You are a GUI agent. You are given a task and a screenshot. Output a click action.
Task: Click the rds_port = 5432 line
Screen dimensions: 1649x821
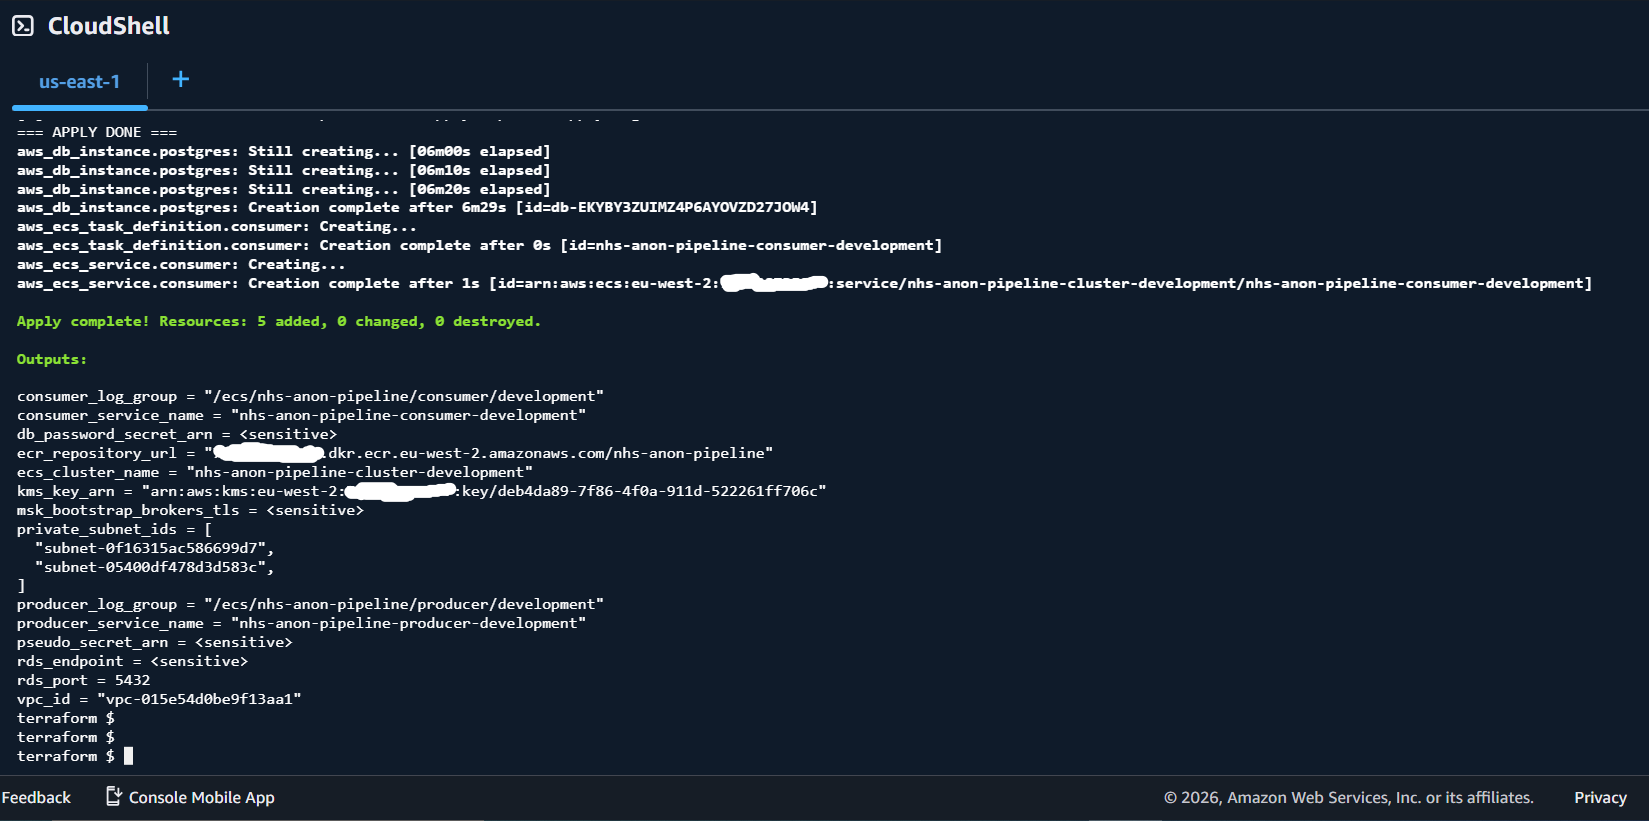coord(83,680)
